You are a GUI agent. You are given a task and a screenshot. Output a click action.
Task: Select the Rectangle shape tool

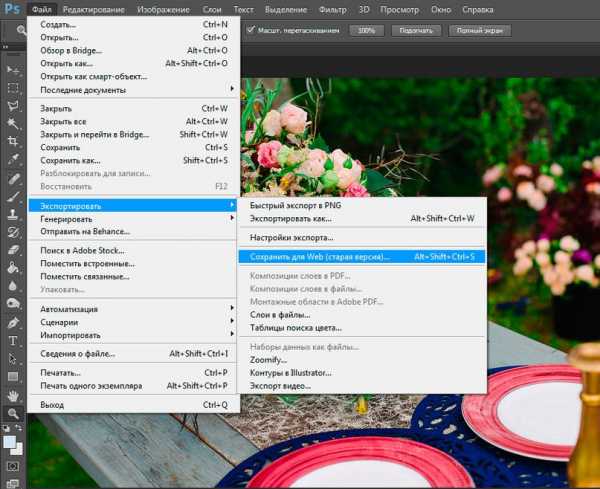click(13, 377)
